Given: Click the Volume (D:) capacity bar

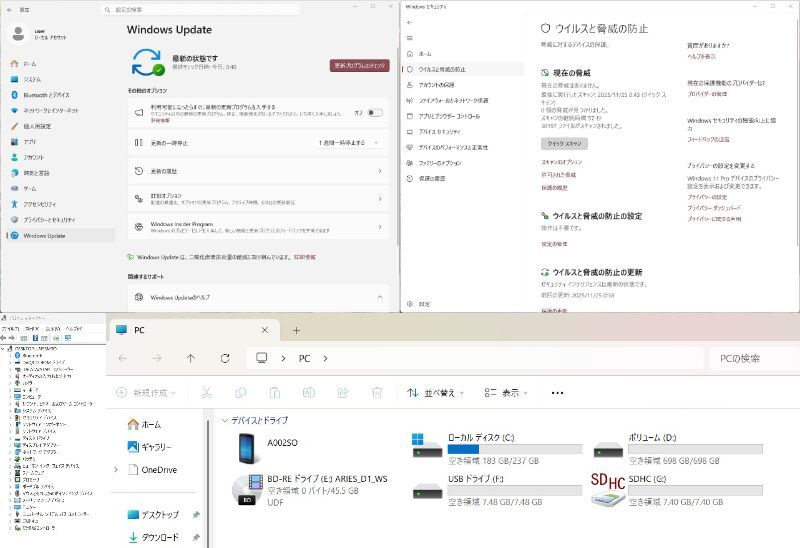Looking at the screenshot, I should (x=695, y=449).
